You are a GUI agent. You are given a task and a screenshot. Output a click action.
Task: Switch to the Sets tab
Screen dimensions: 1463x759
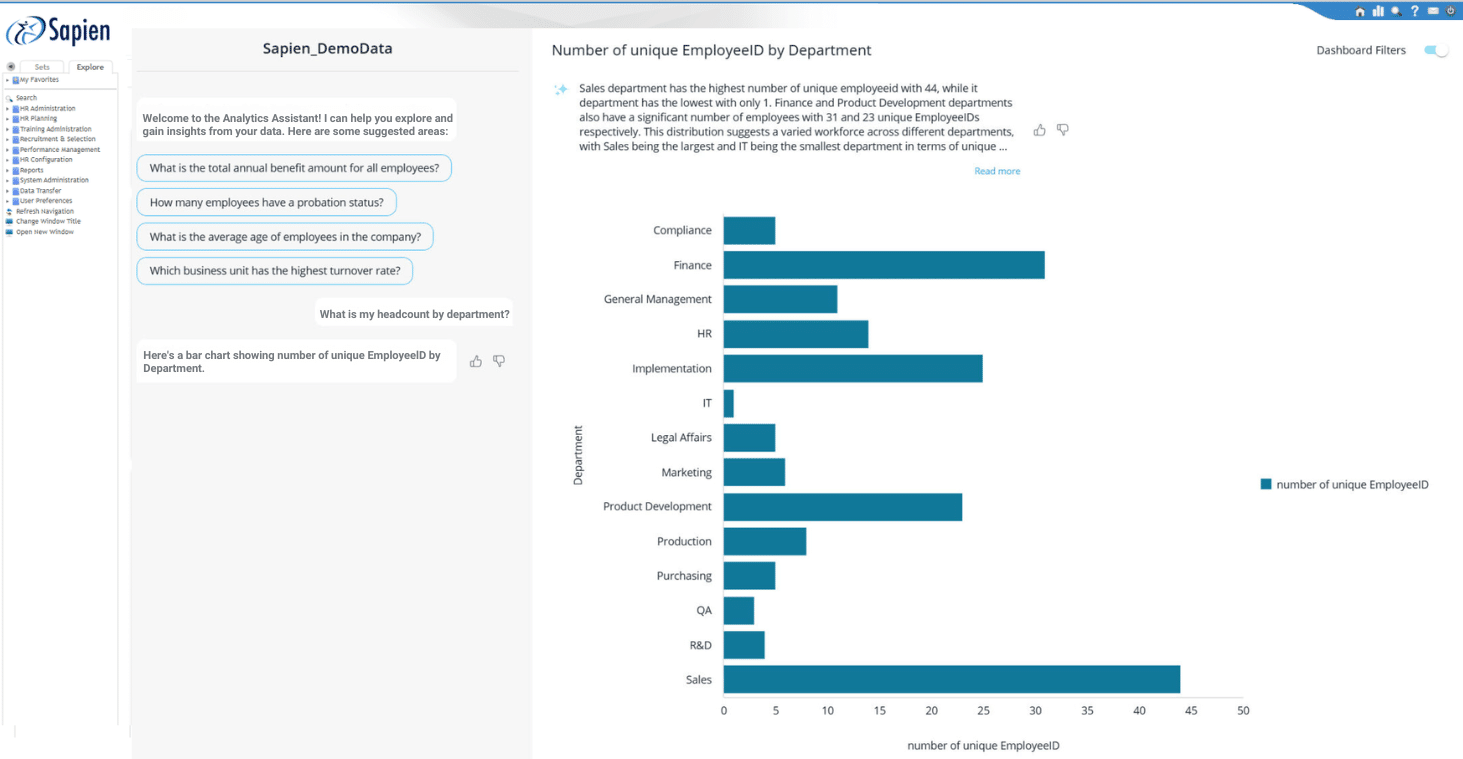[42, 67]
